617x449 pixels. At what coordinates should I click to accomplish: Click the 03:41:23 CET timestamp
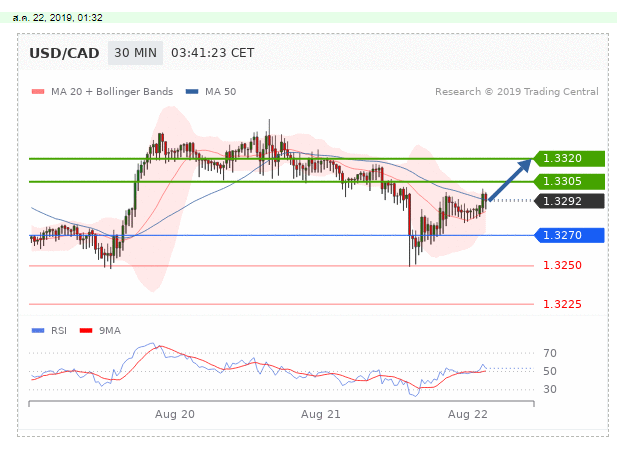point(212,53)
